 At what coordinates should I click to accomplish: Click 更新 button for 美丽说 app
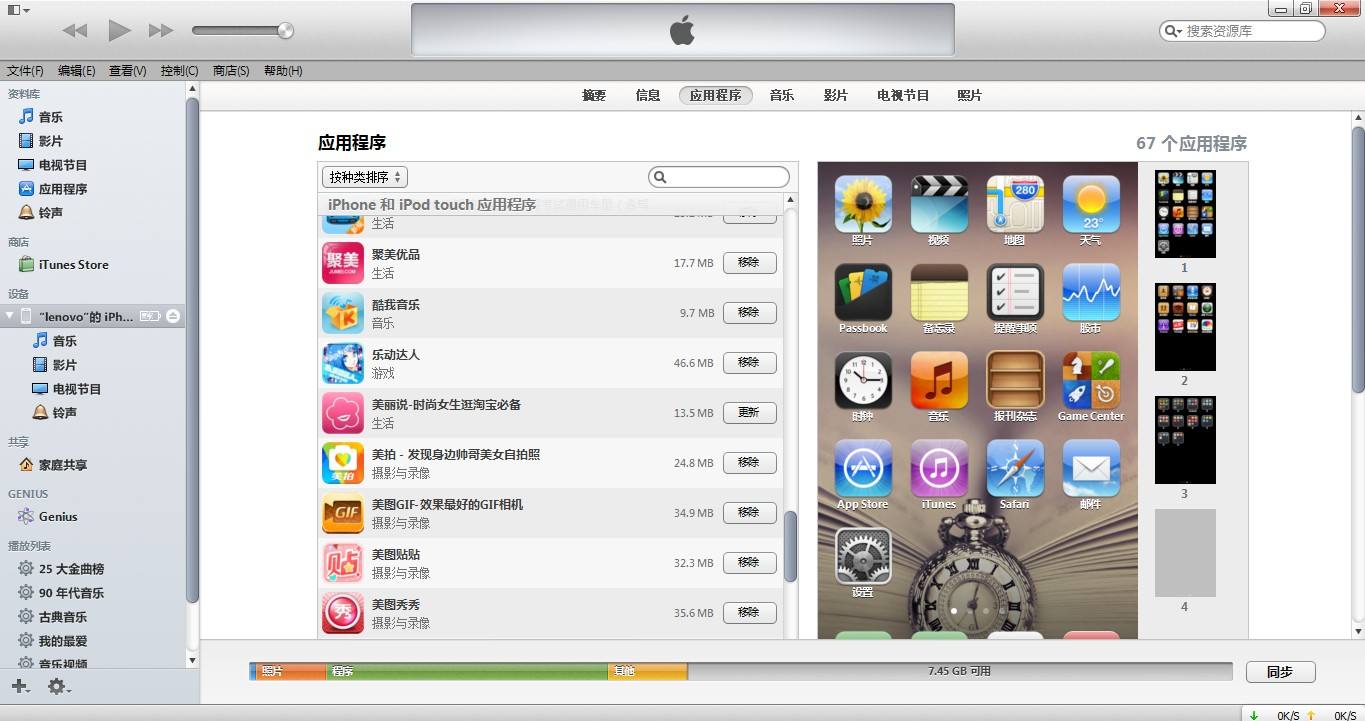tap(749, 413)
